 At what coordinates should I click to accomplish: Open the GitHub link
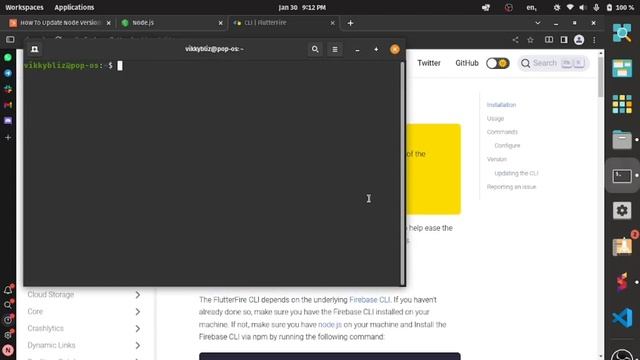click(467, 63)
